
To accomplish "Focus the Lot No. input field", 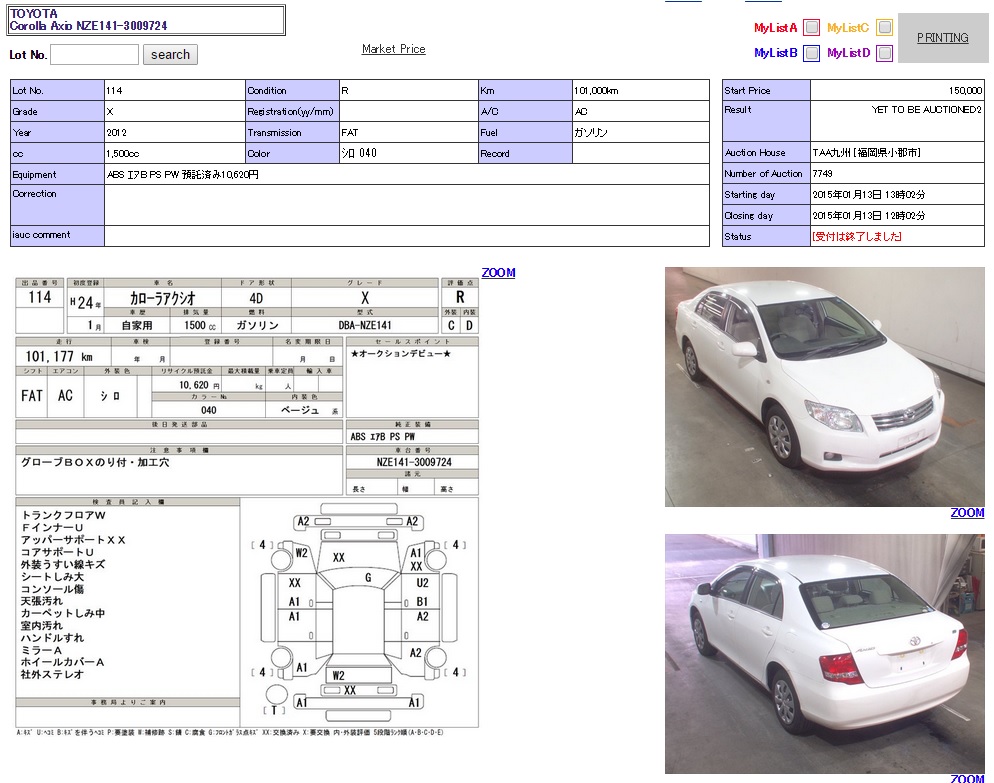I will pos(94,55).
